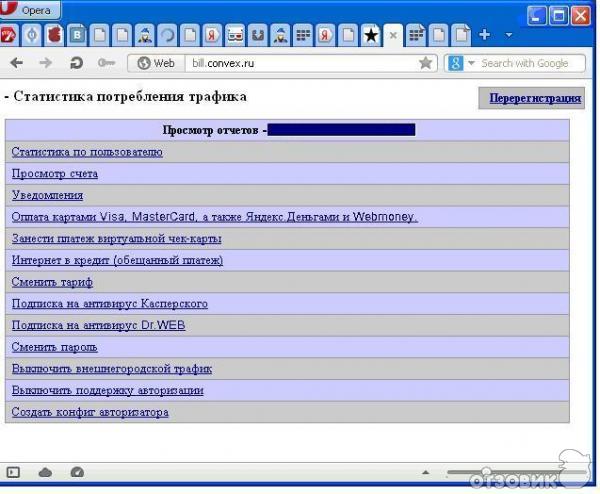Toggle Opera Turbo speedometer icon in status bar
This screenshot has height=494, width=600.
pyautogui.click(x=77, y=472)
